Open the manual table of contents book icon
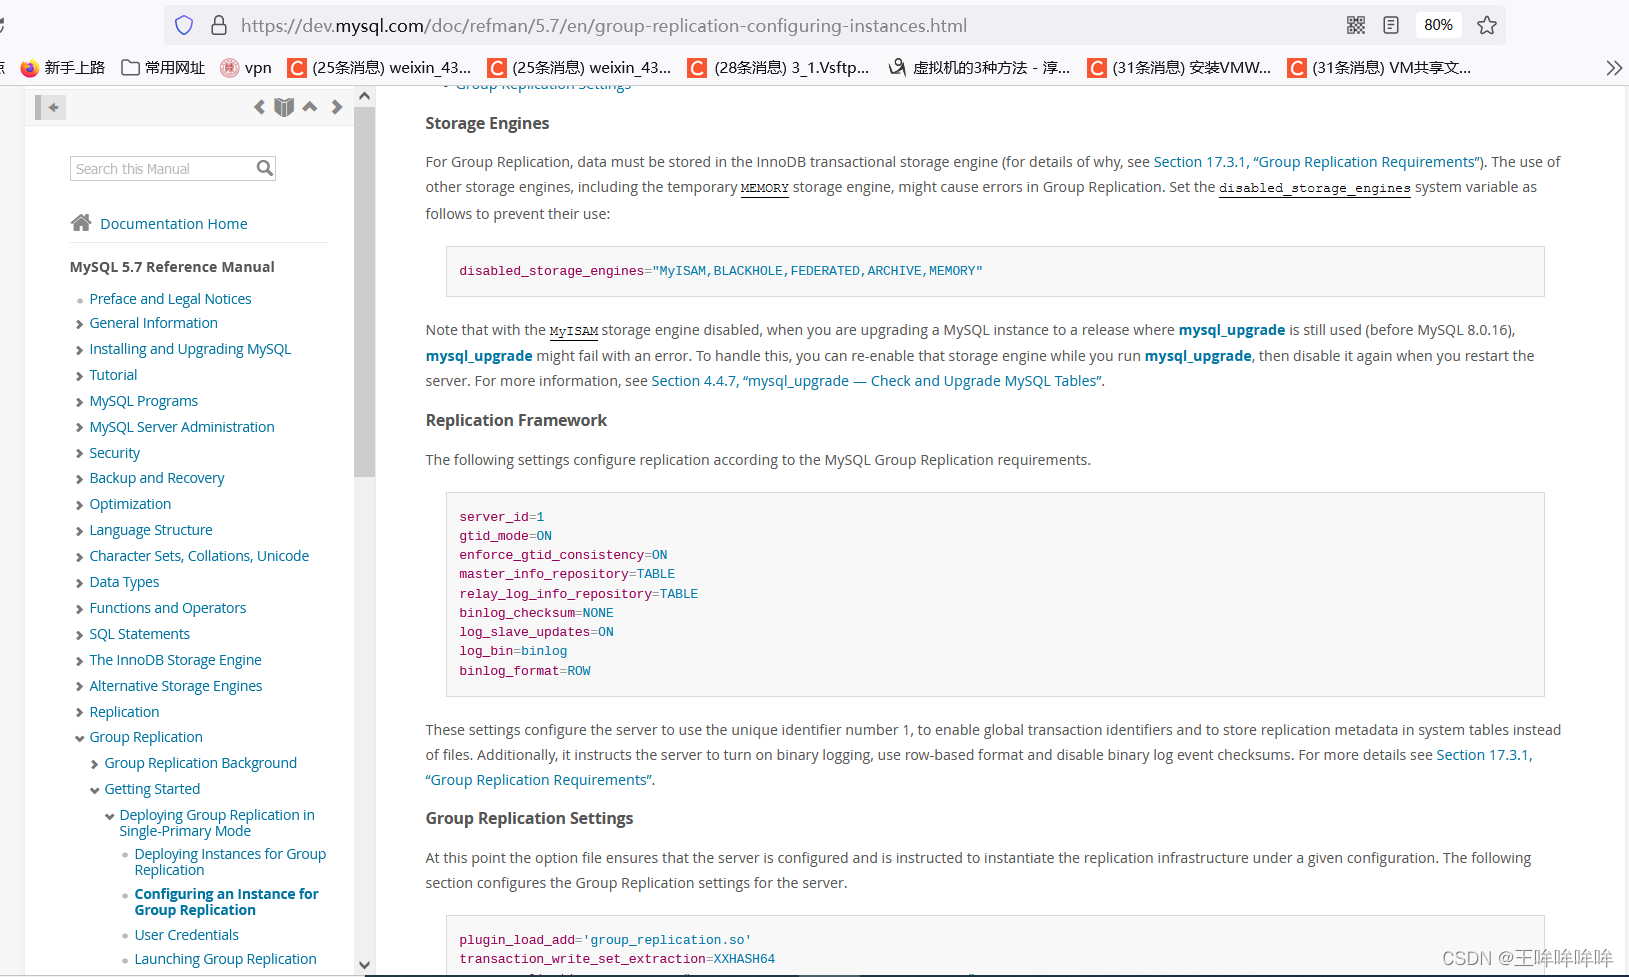The width and height of the screenshot is (1629, 977). click(x=284, y=107)
